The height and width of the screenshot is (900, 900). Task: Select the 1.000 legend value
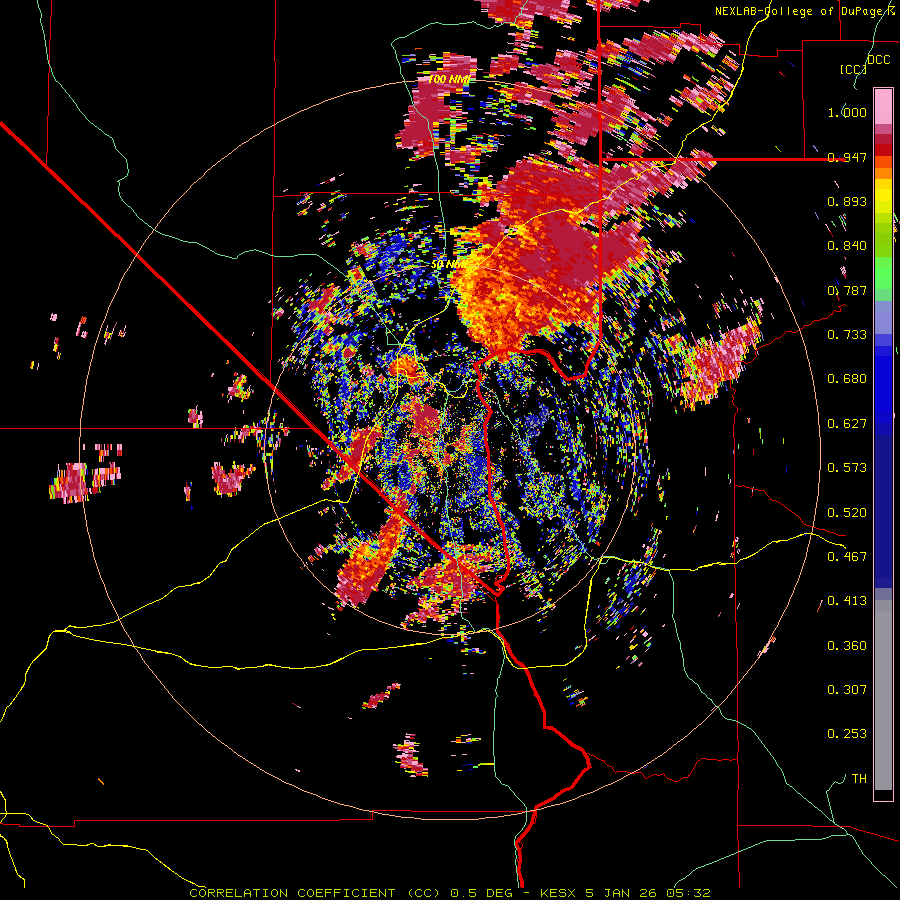click(x=847, y=112)
